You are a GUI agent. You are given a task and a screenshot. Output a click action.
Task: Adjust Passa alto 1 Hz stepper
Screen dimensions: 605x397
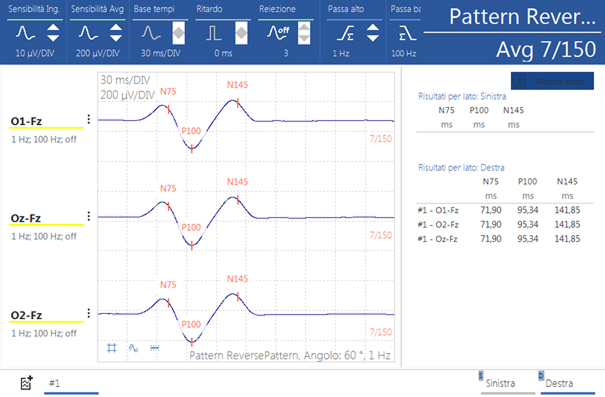point(372,33)
